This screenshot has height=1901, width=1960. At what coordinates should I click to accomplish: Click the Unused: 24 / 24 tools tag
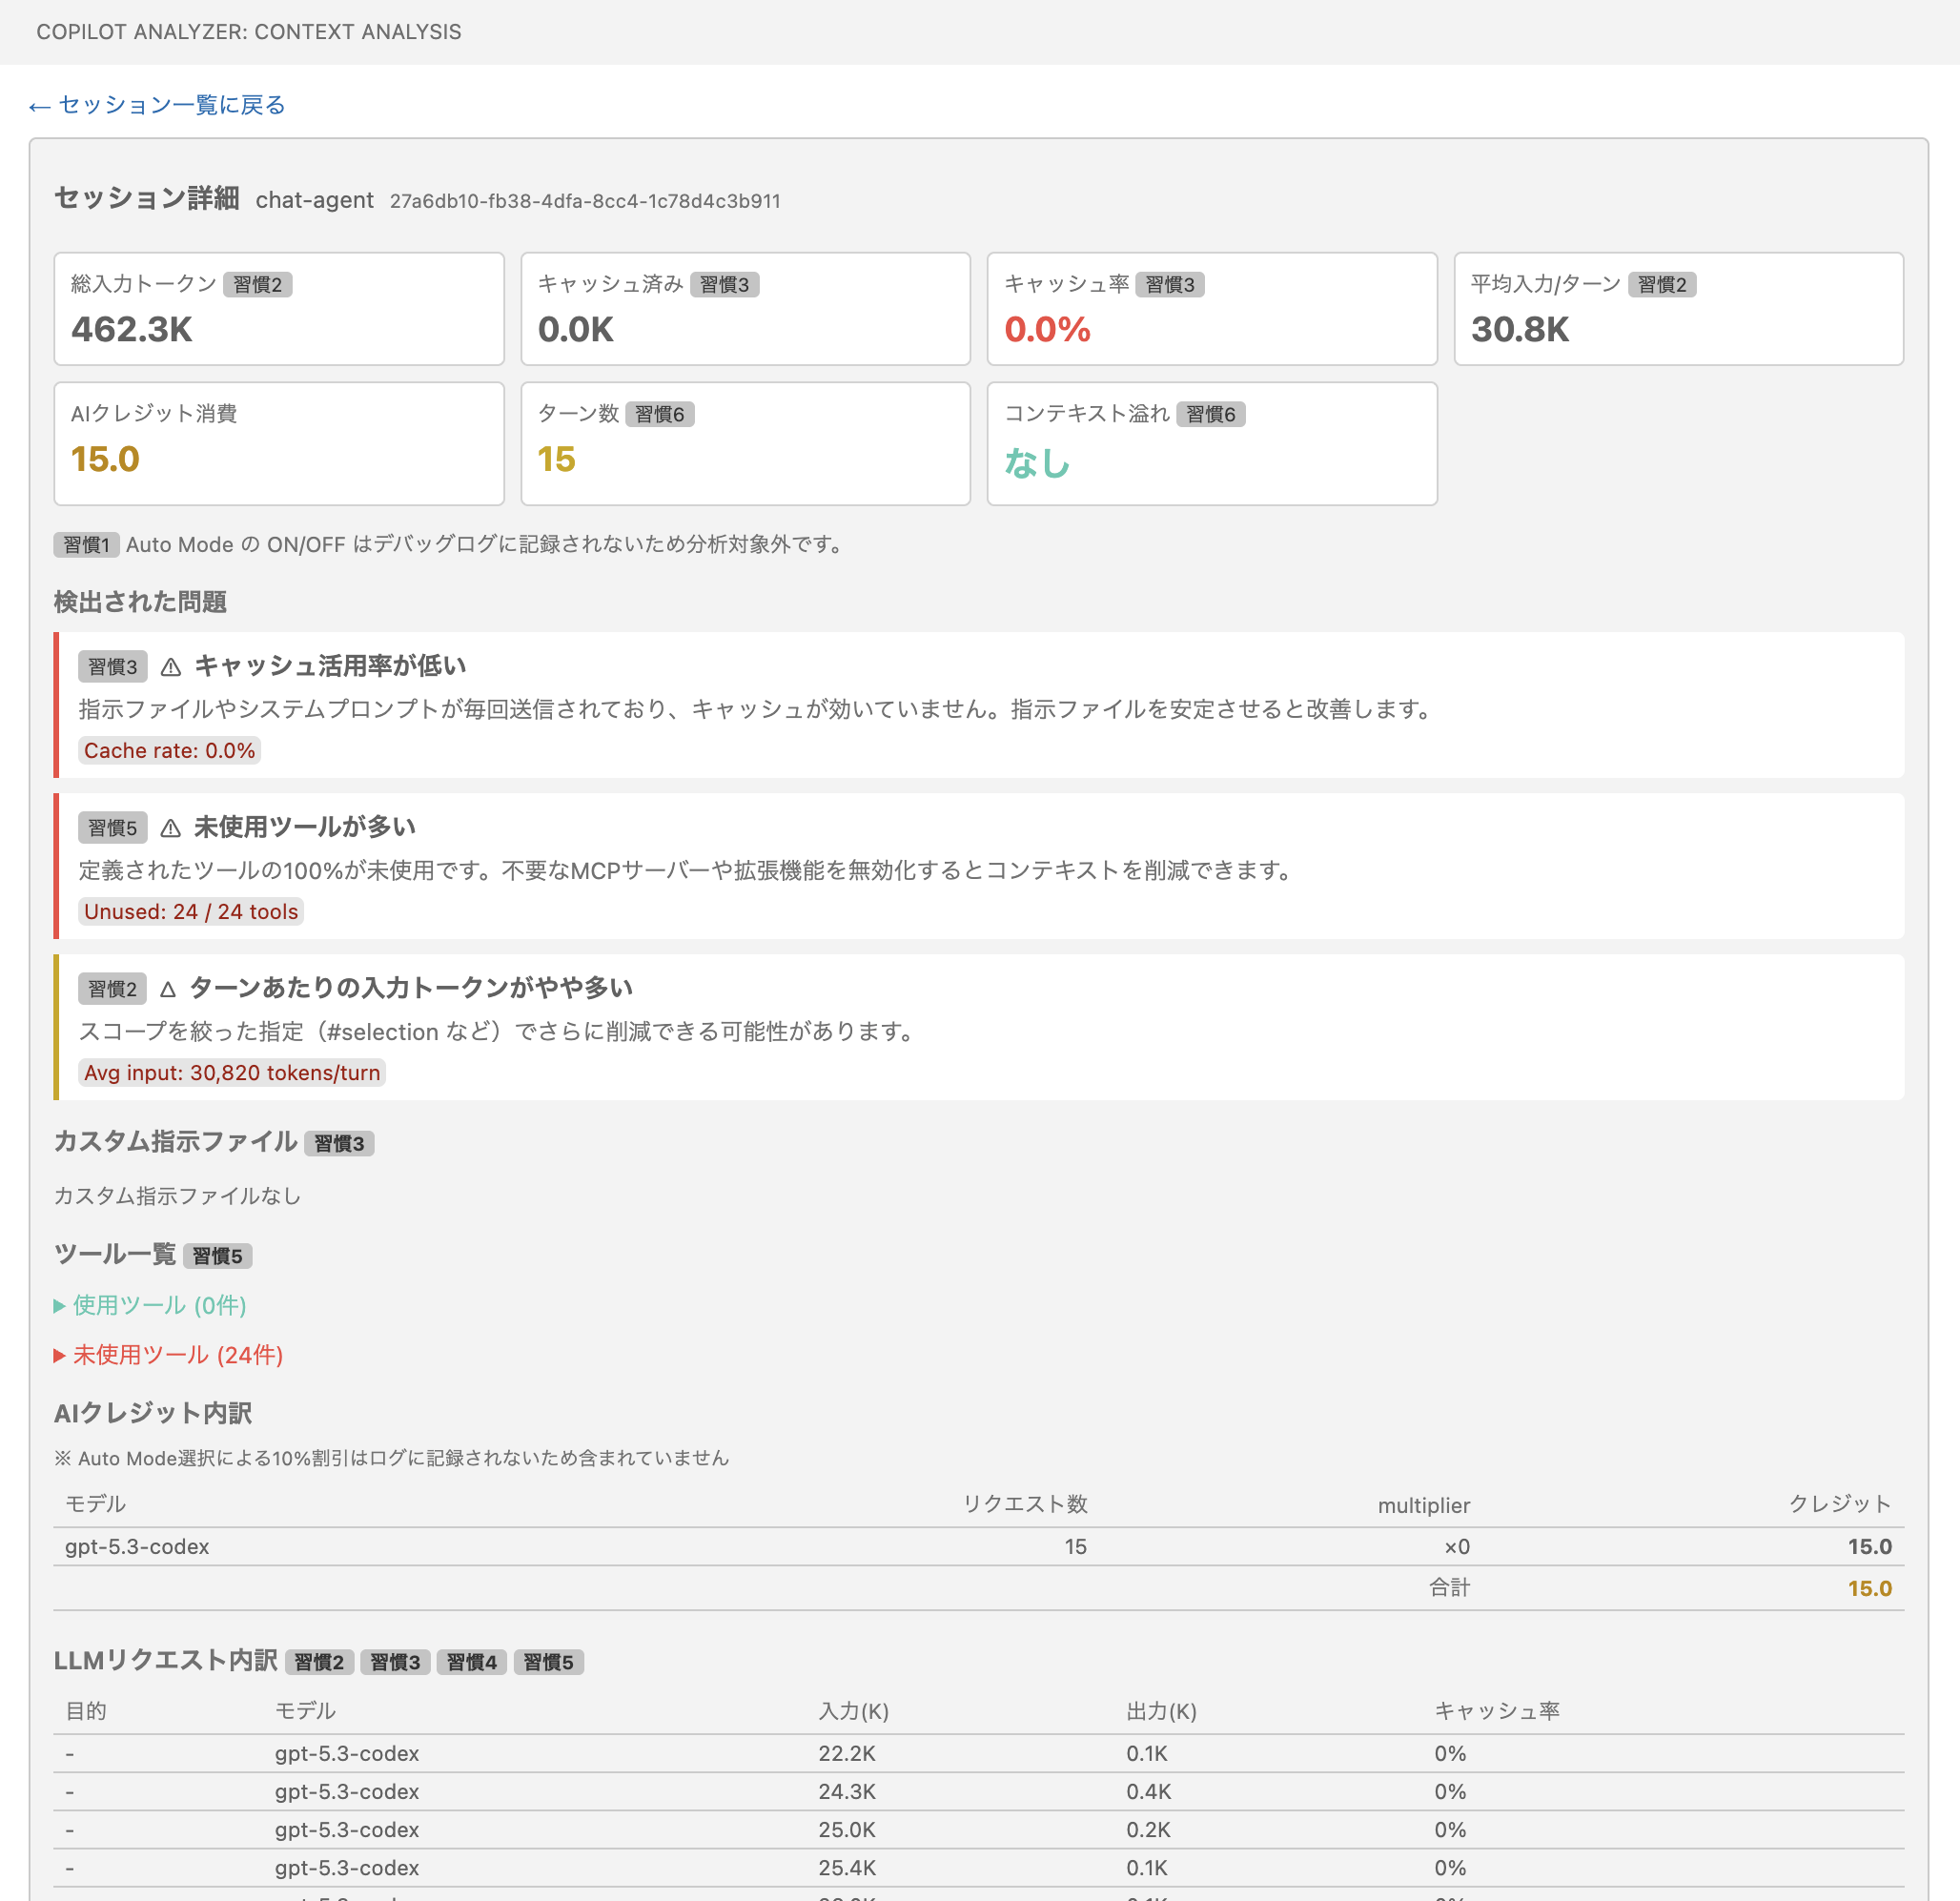coord(191,912)
